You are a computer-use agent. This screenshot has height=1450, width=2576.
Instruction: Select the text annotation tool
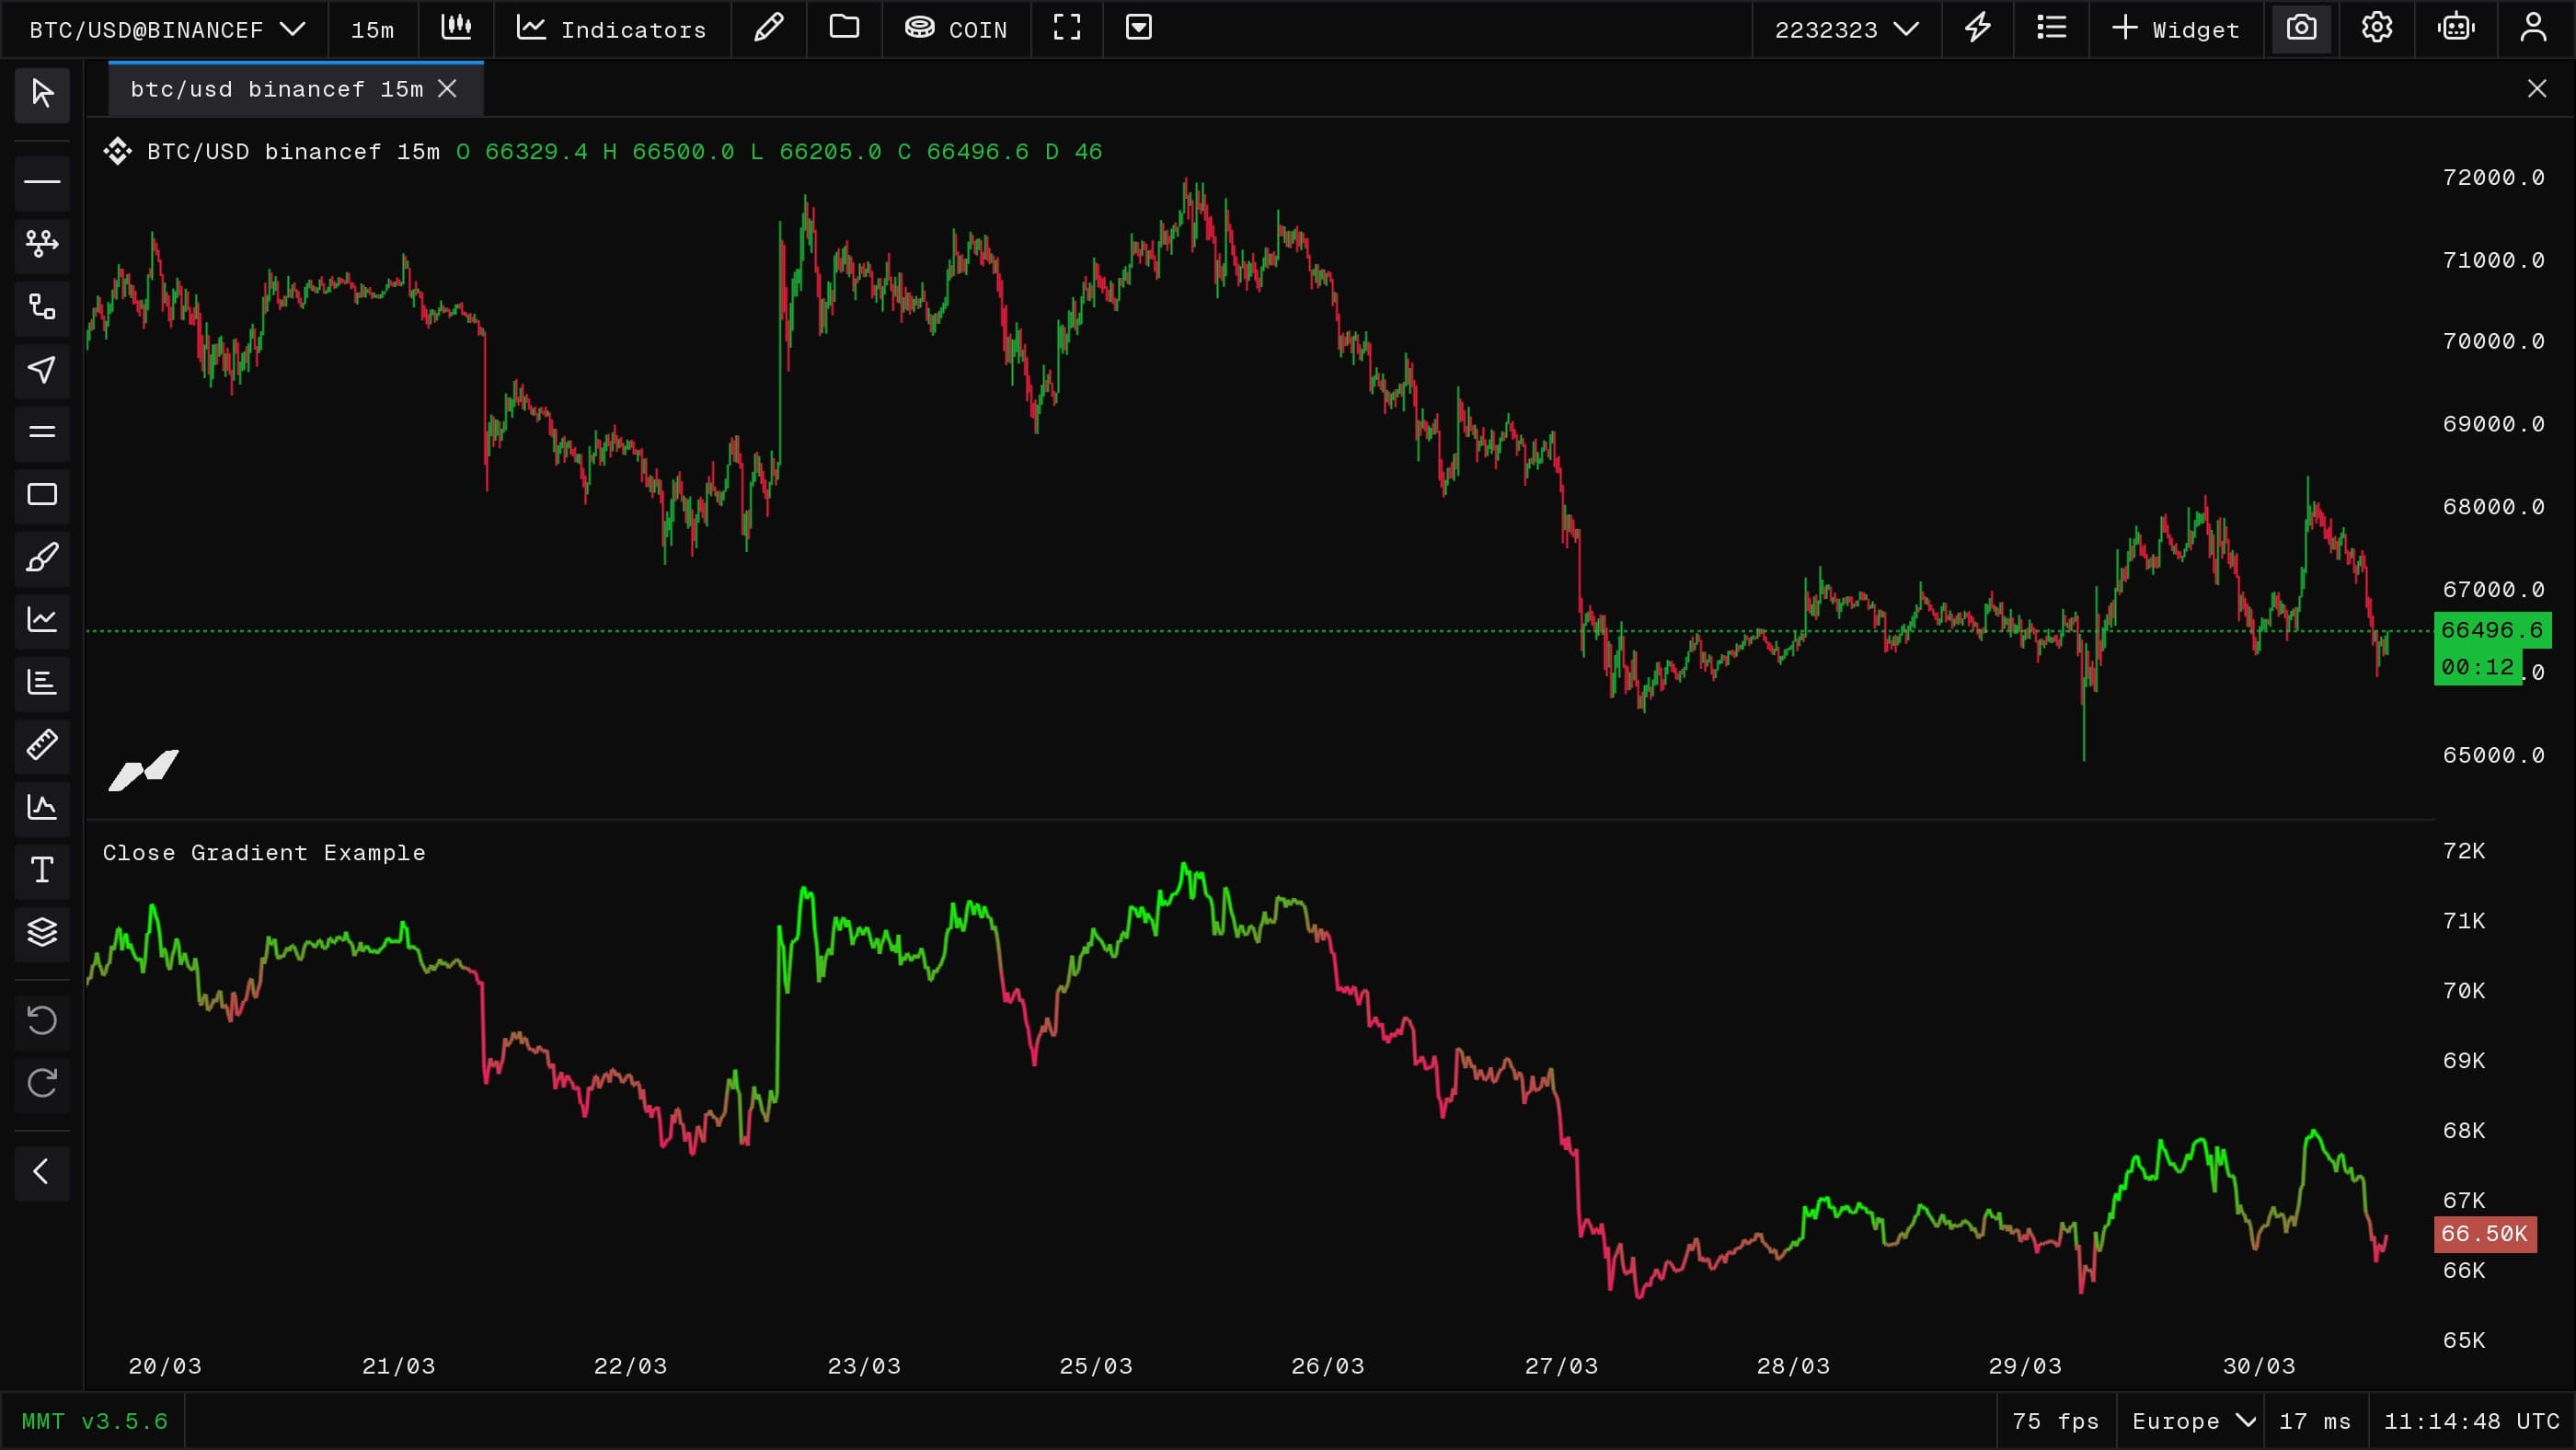point(42,869)
